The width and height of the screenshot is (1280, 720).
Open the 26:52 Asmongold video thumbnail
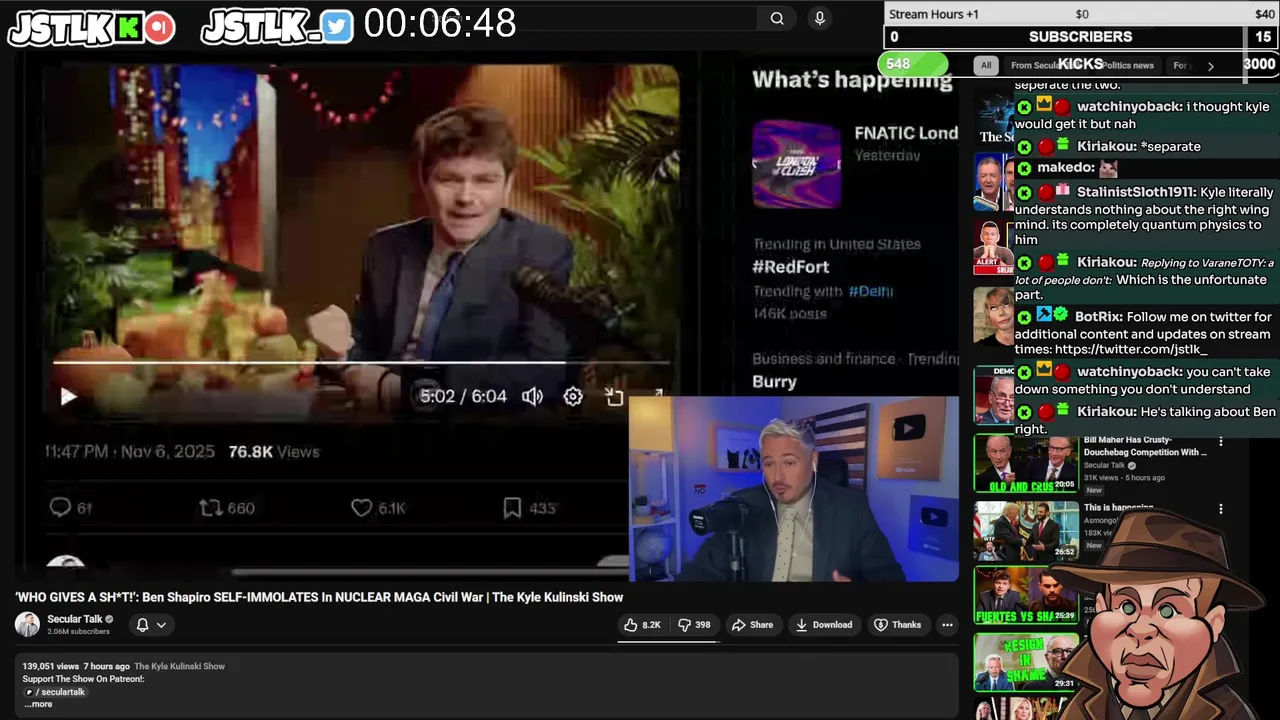pos(1026,530)
